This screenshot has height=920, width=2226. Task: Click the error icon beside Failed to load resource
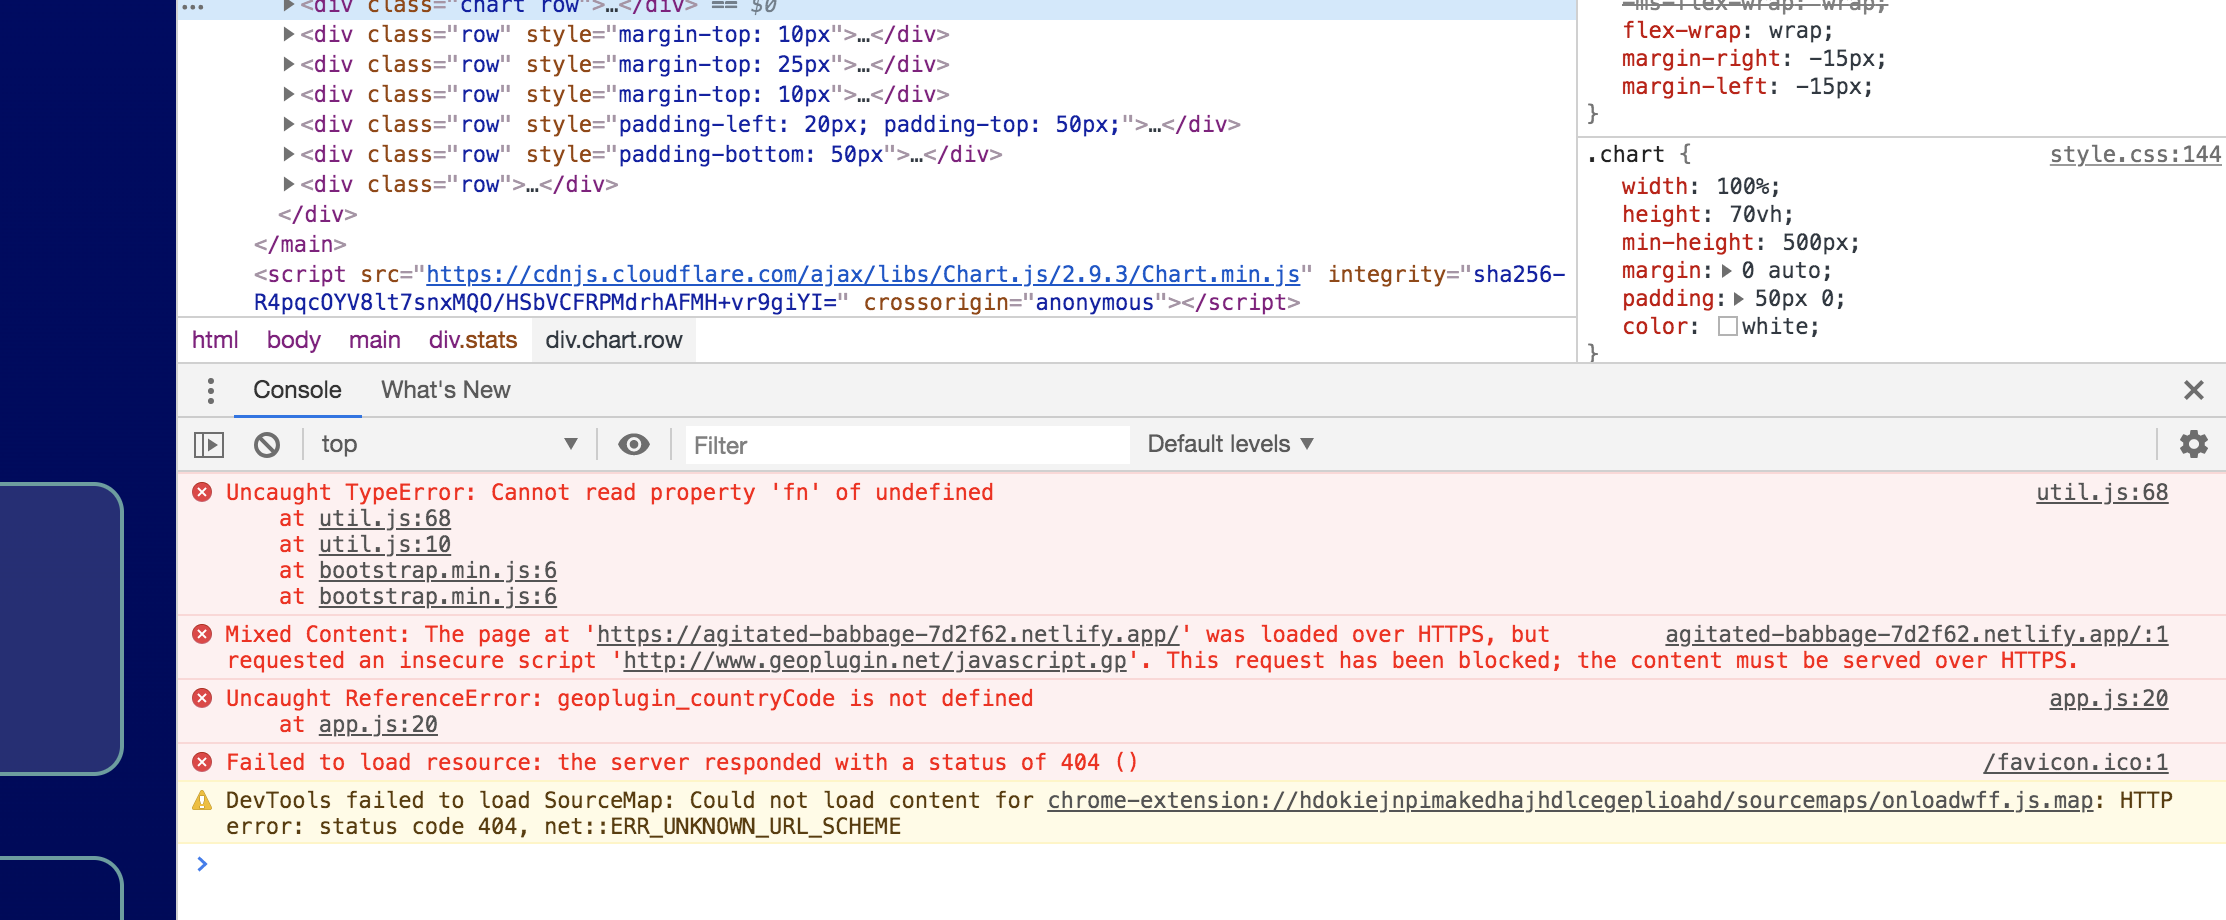pyautogui.click(x=202, y=762)
